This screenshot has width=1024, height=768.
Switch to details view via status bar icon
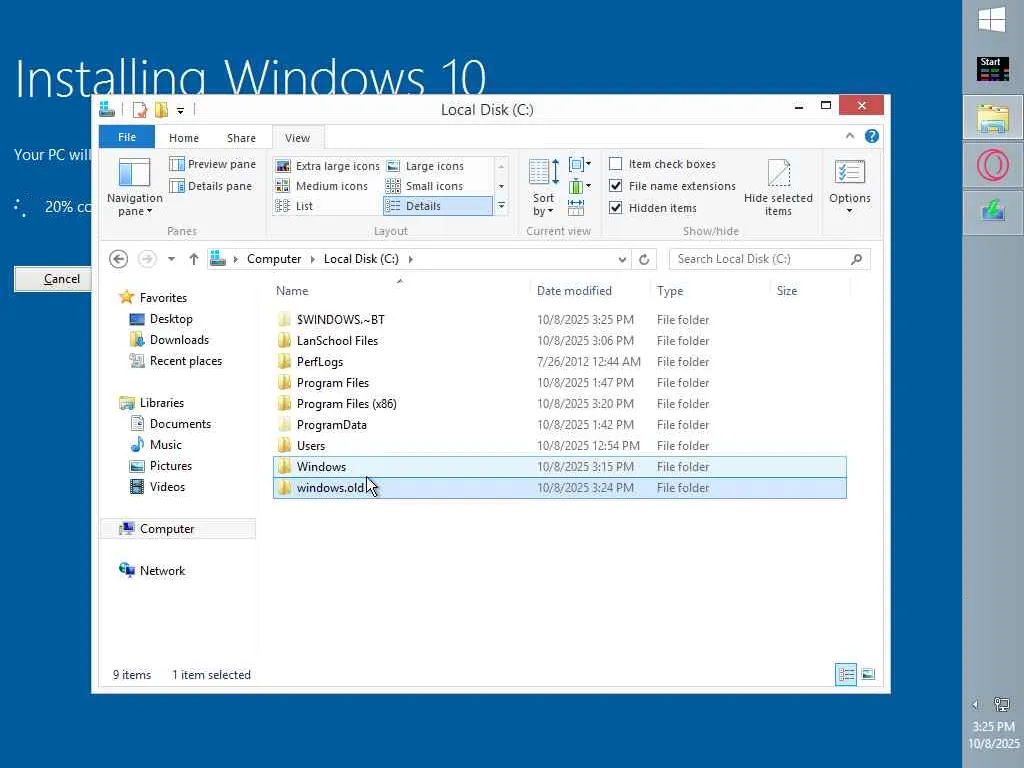pos(846,674)
